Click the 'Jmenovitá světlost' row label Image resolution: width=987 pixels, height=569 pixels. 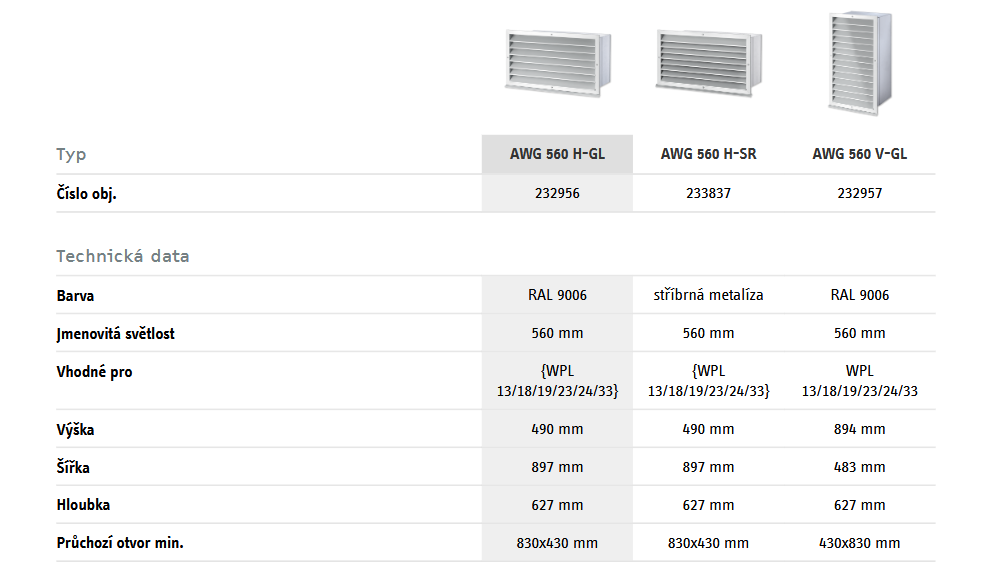(x=115, y=334)
